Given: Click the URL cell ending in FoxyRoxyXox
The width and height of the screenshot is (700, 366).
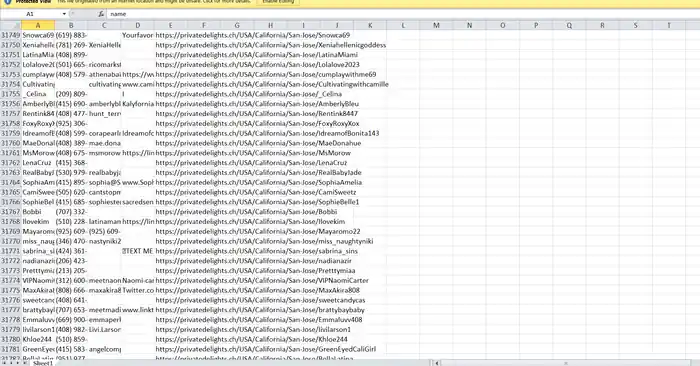Looking at the screenshot, I should coord(257,123).
